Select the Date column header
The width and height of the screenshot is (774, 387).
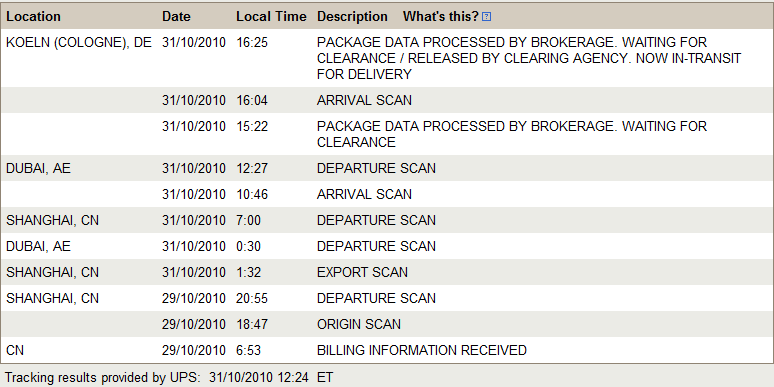pos(176,17)
